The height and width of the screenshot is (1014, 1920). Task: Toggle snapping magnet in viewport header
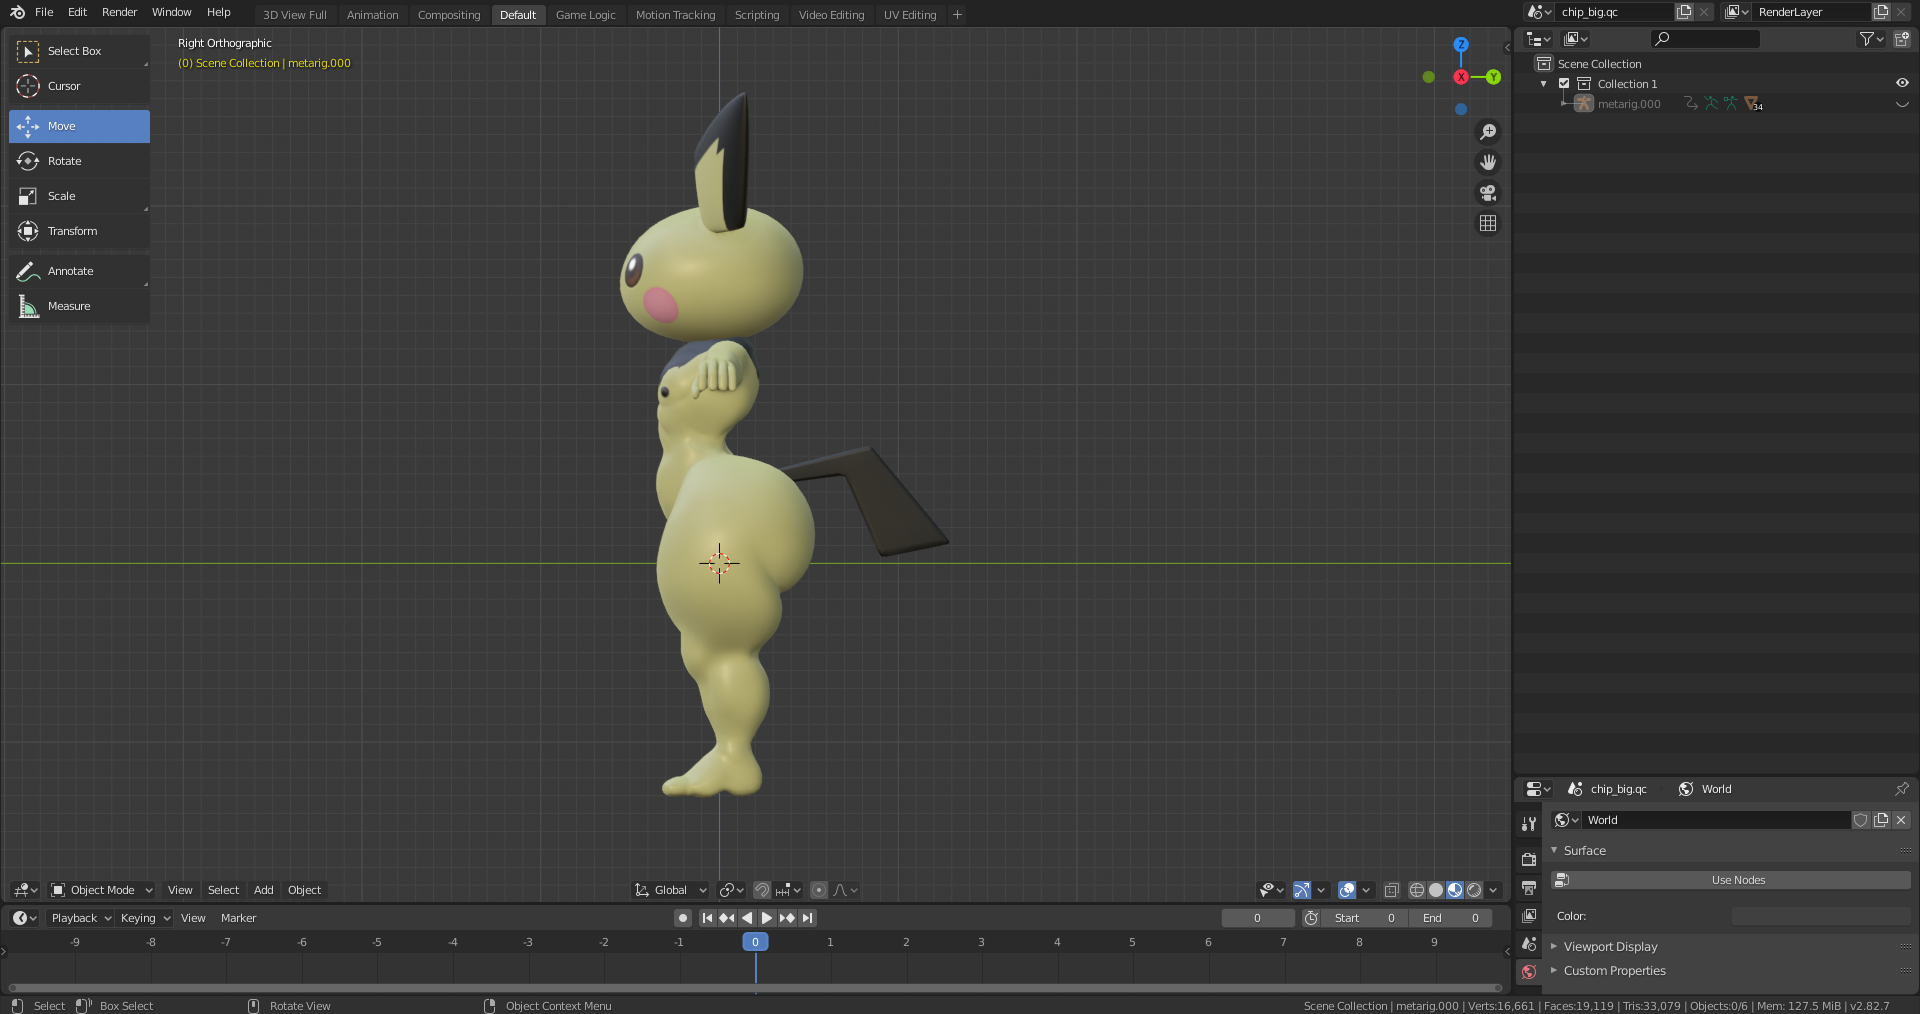762,890
